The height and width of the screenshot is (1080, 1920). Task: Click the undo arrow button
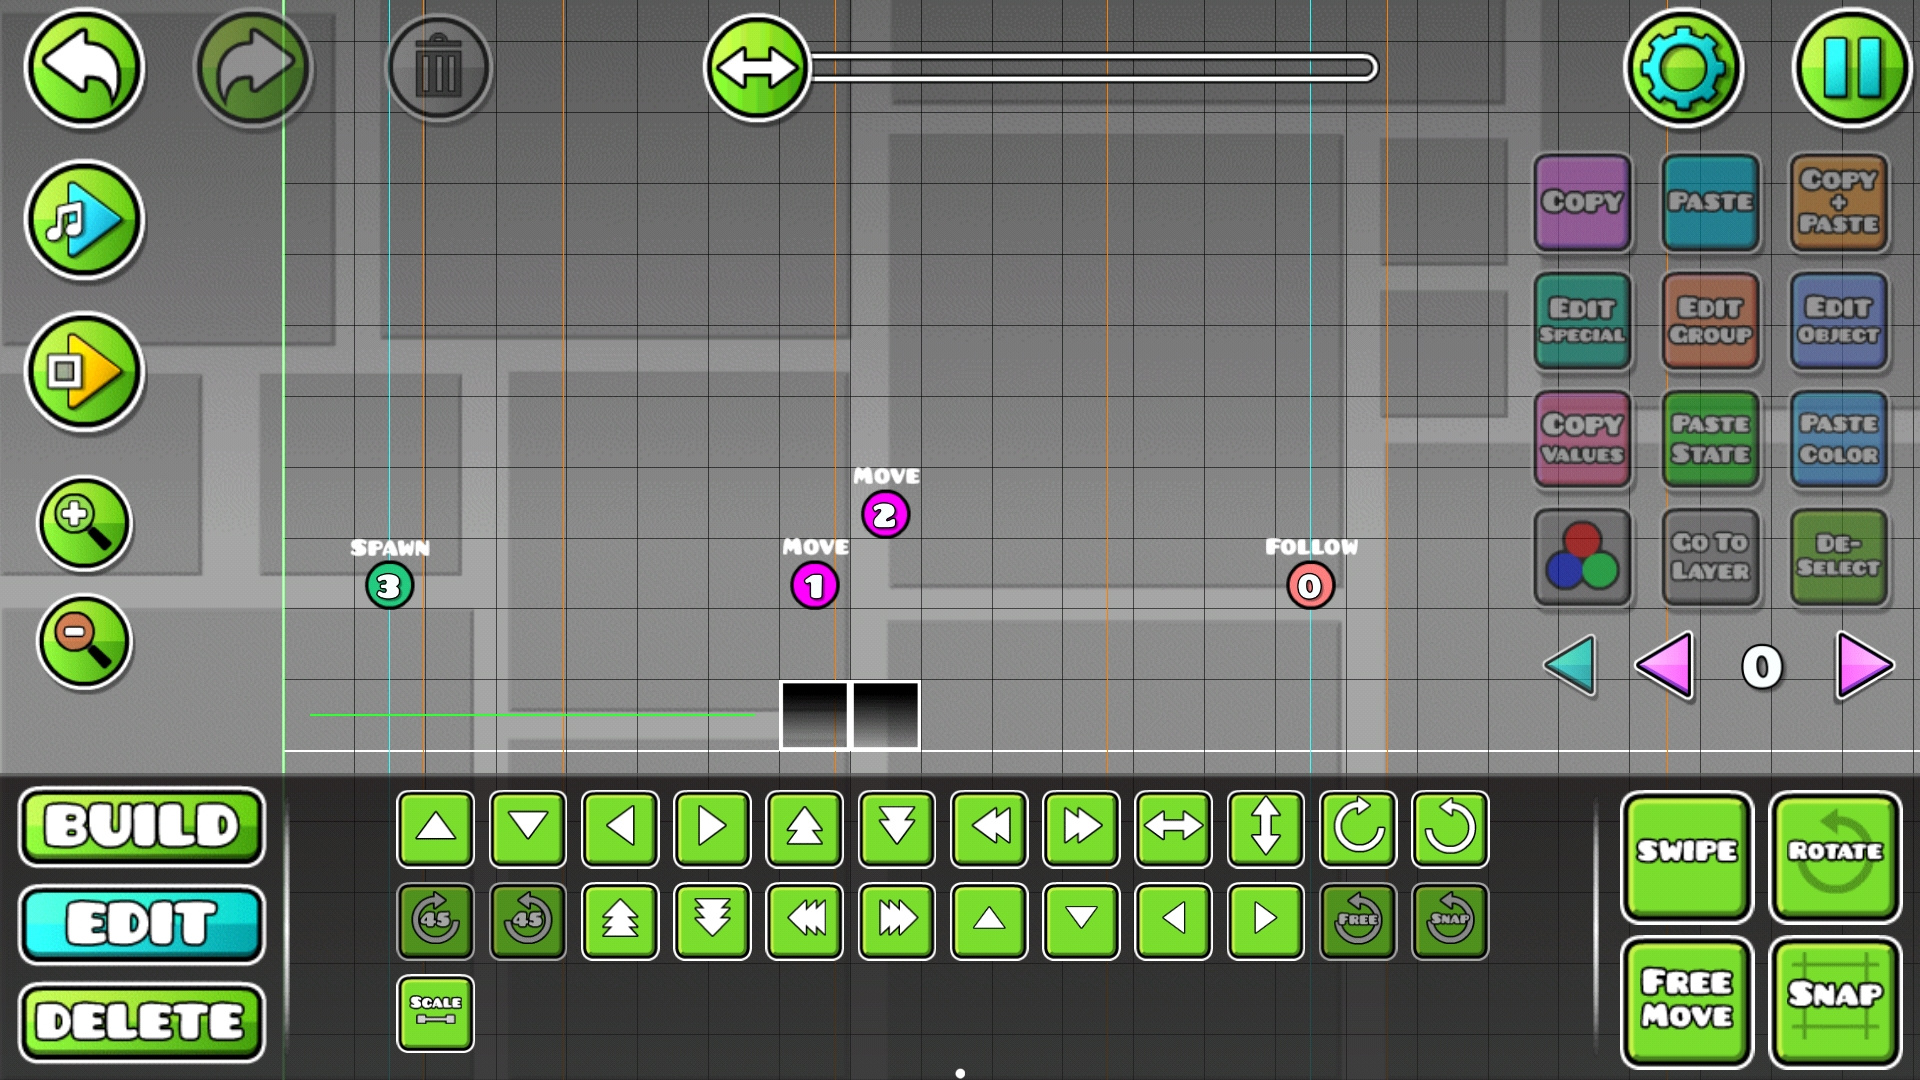tap(85, 68)
